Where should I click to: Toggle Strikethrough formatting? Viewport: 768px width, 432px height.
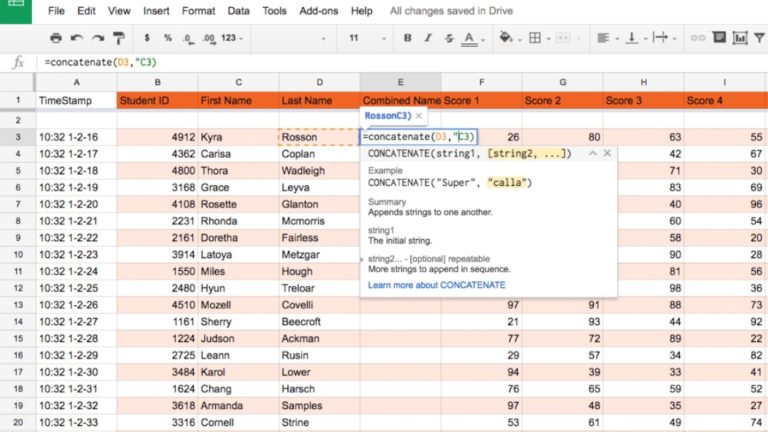tap(447, 38)
